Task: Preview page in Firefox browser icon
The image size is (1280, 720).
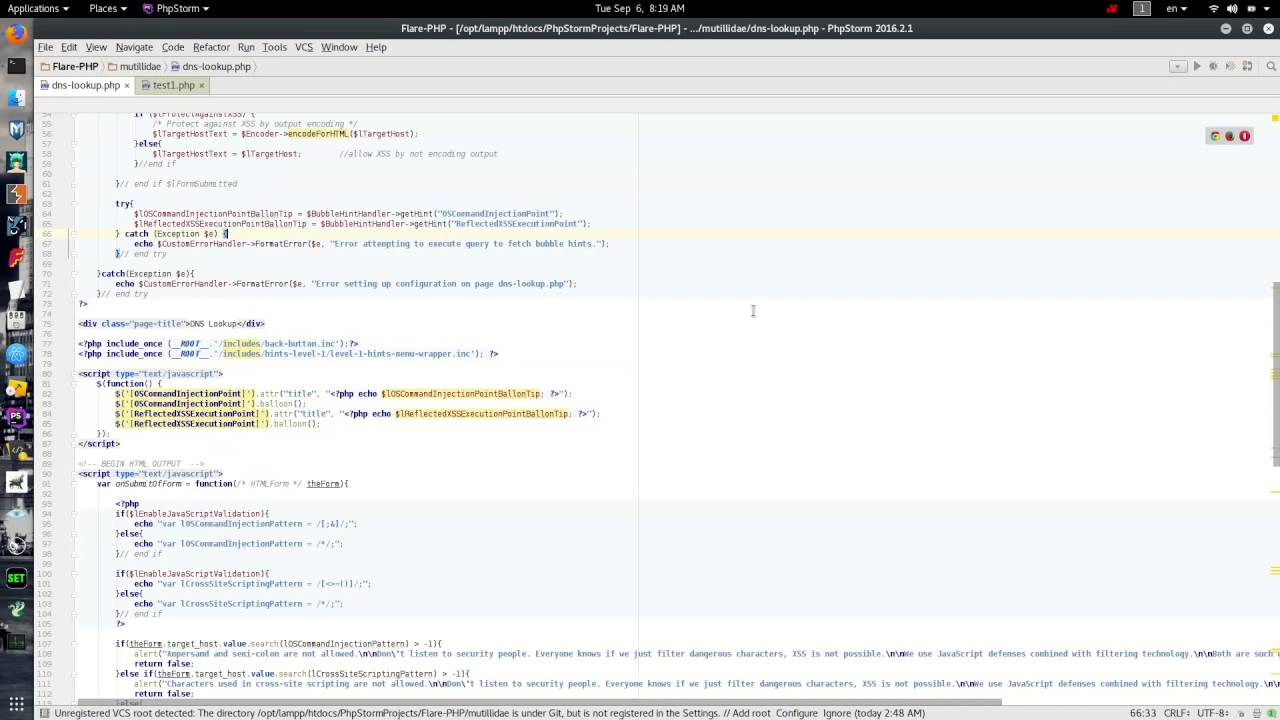Action: click(x=1230, y=136)
